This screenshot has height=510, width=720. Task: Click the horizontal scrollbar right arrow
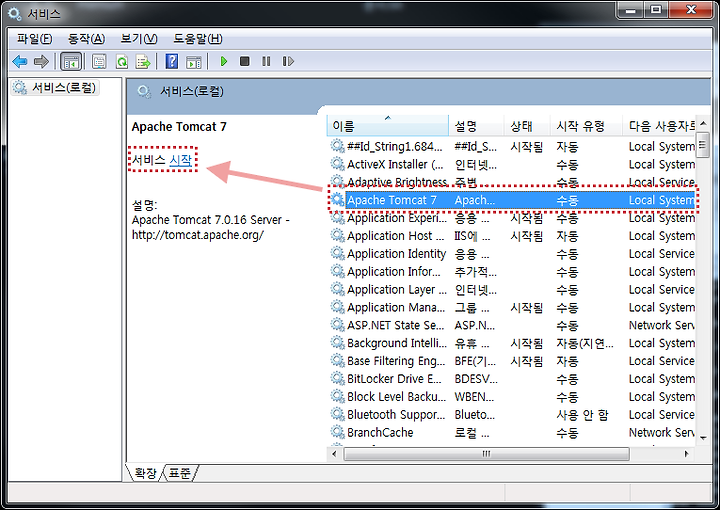(x=686, y=454)
